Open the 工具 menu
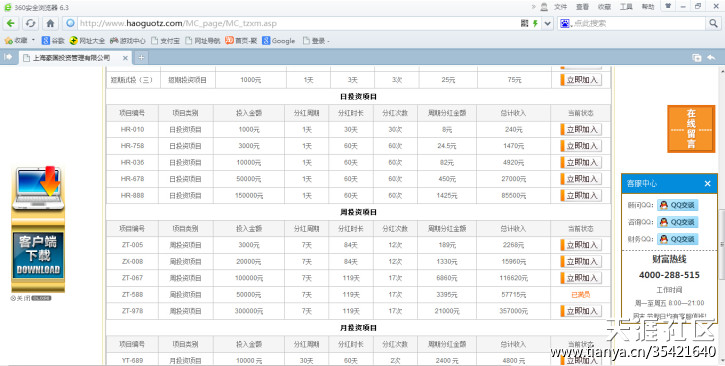Image resolution: width=725 pixels, height=366 pixels. pyautogui.click(x=626, y=7)
